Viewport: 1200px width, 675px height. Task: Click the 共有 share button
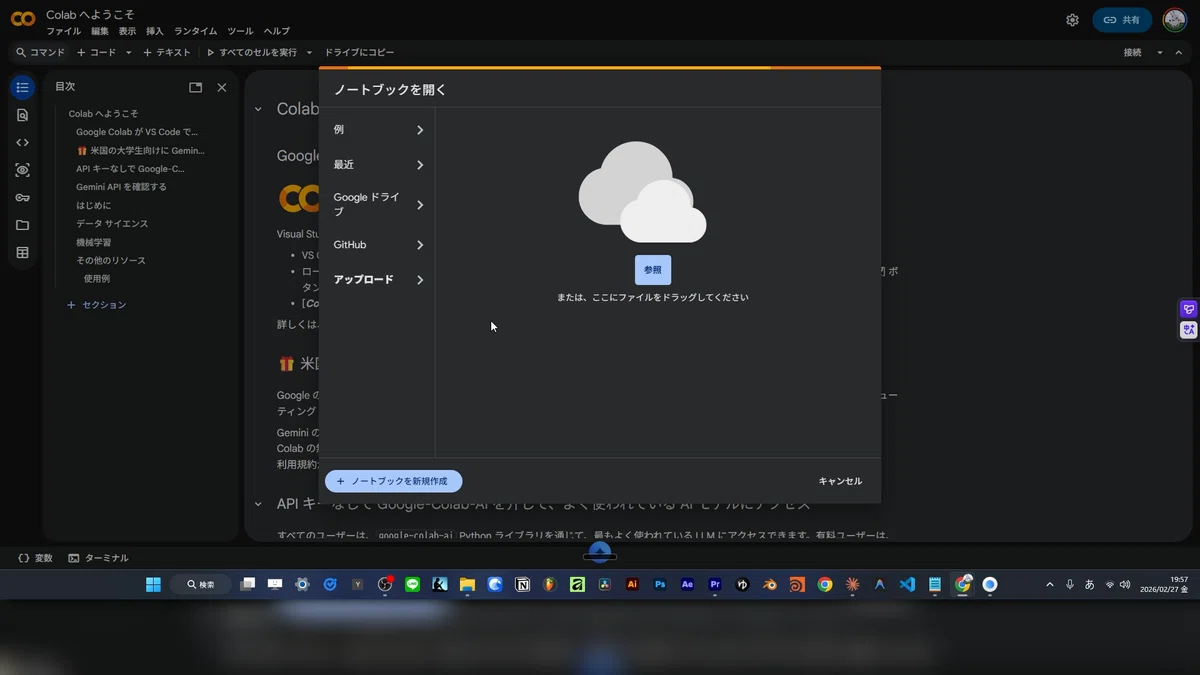[1122, 20]
